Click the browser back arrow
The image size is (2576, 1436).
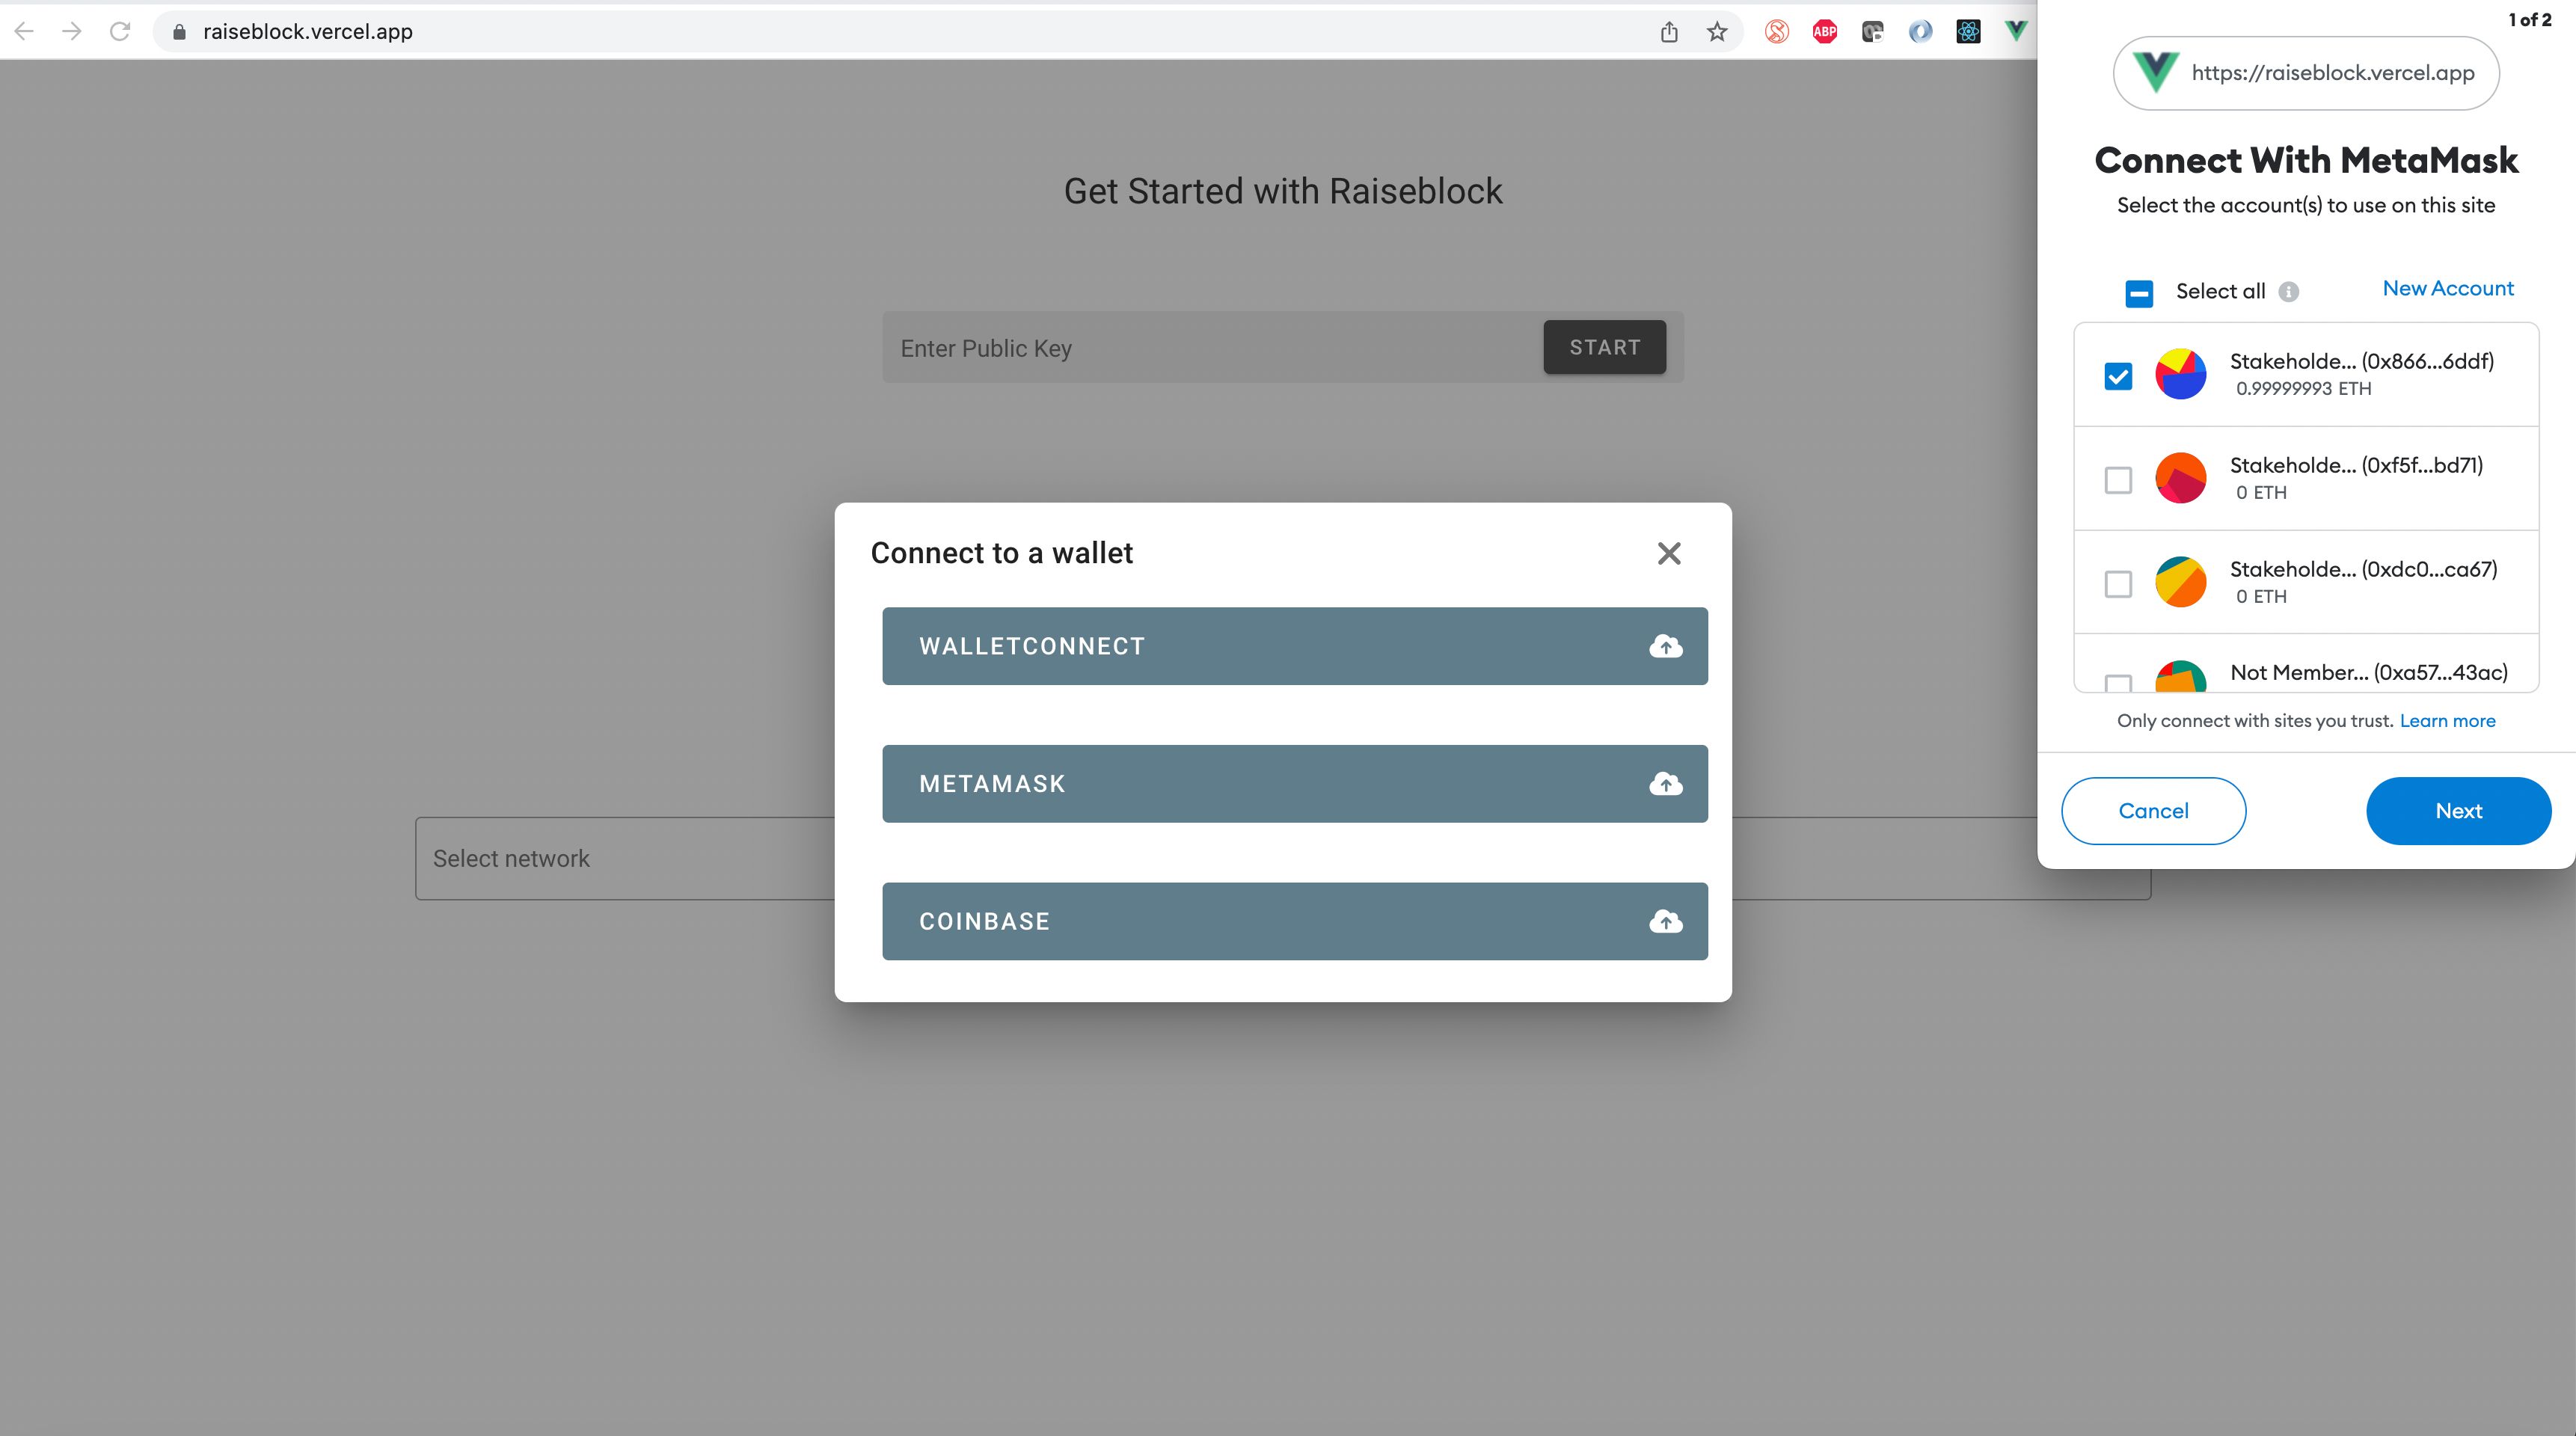[24, 31]
